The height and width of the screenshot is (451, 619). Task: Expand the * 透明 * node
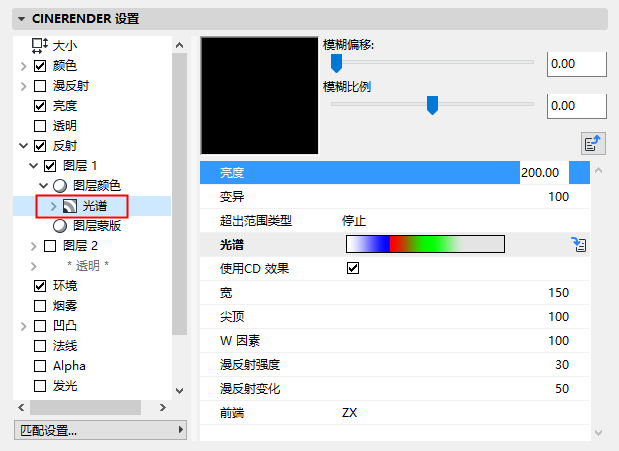coord(34,266)
